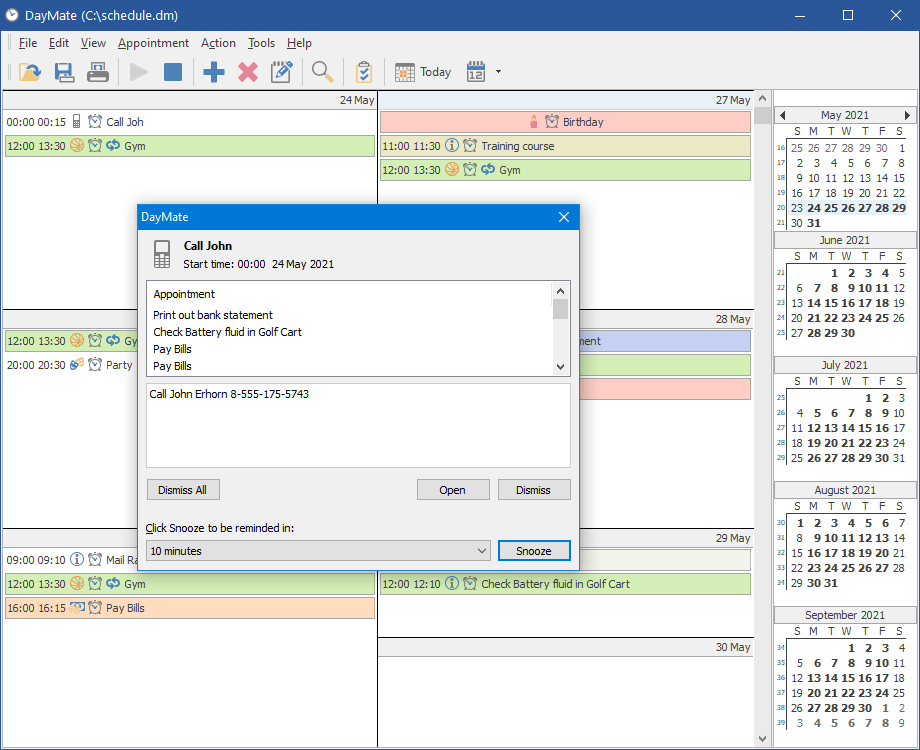
Task: Click the red X delete icon
Action: [x=248, y=72]
